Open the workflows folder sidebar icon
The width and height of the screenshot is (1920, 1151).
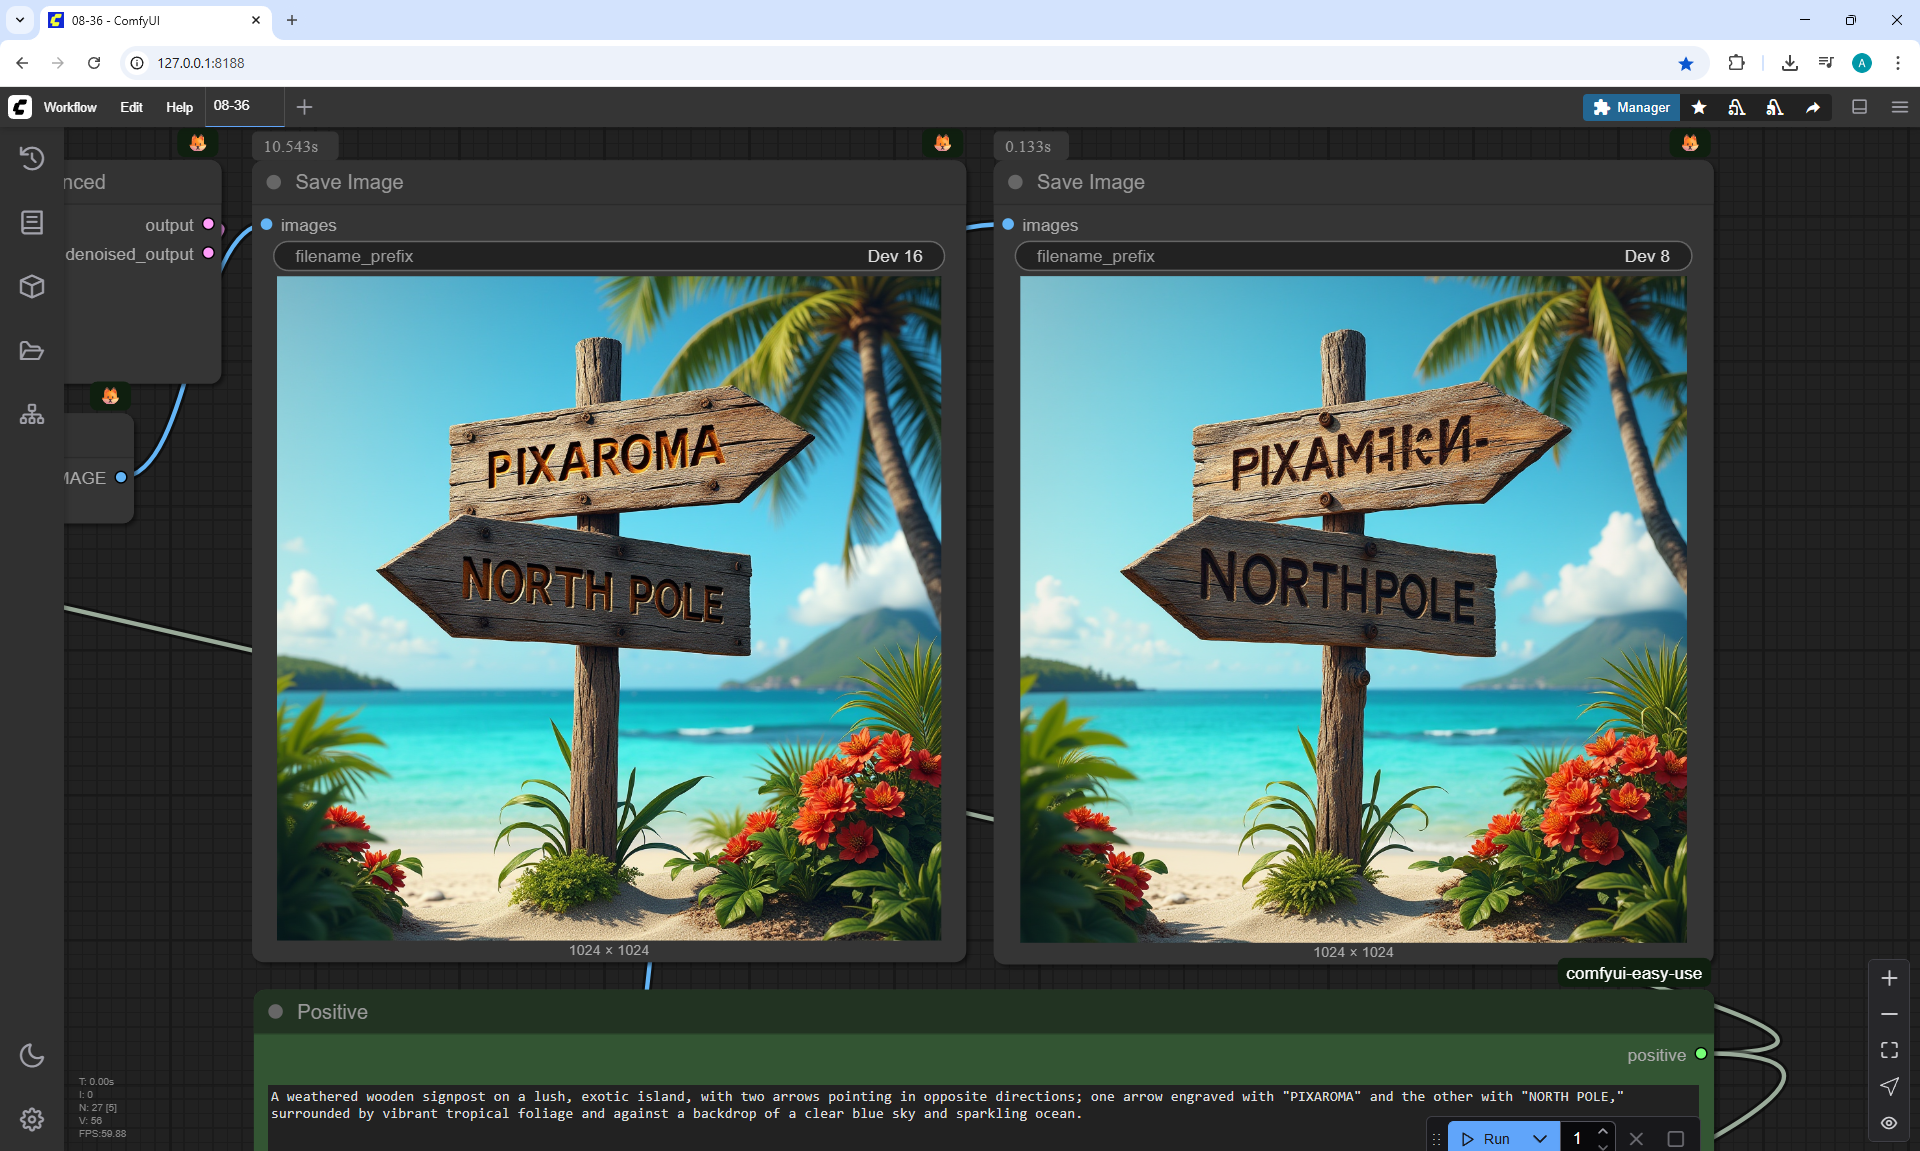[x=32, y=351]
